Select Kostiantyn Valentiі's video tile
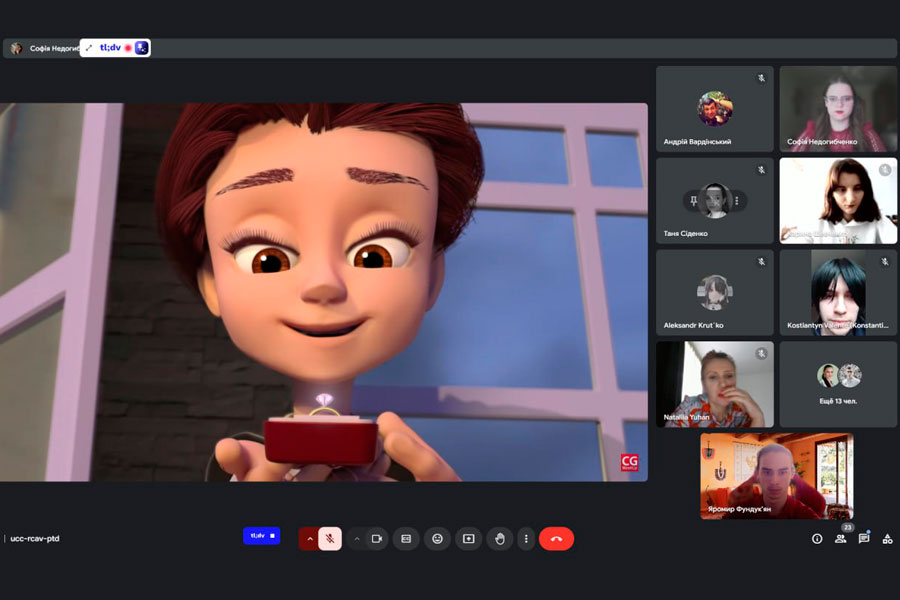Screen dimensions: 900x600 tap(838, 293)
